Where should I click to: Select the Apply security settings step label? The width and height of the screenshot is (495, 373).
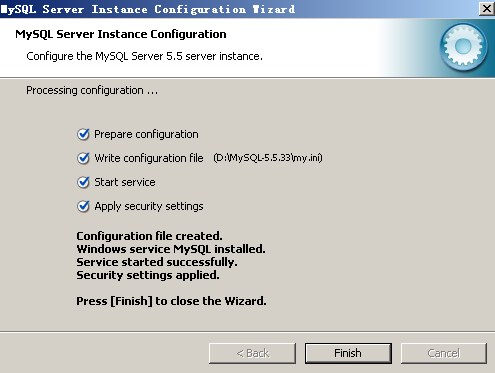(149, 206)
